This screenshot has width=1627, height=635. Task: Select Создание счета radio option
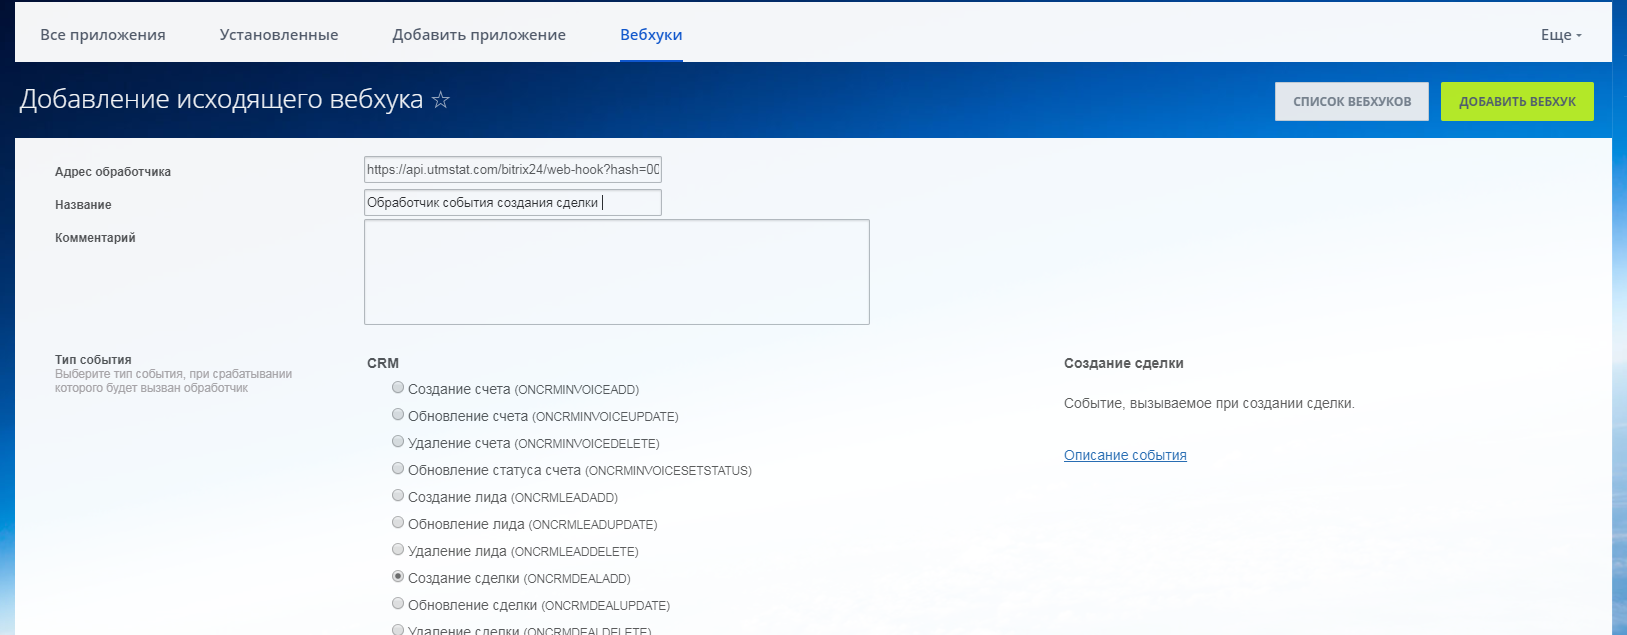[398, 388]
